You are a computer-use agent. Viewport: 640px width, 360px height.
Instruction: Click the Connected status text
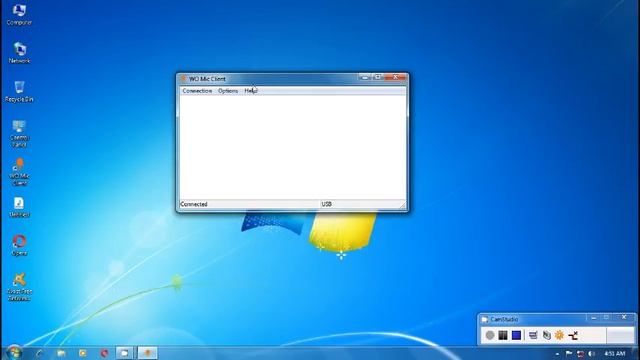194,204
